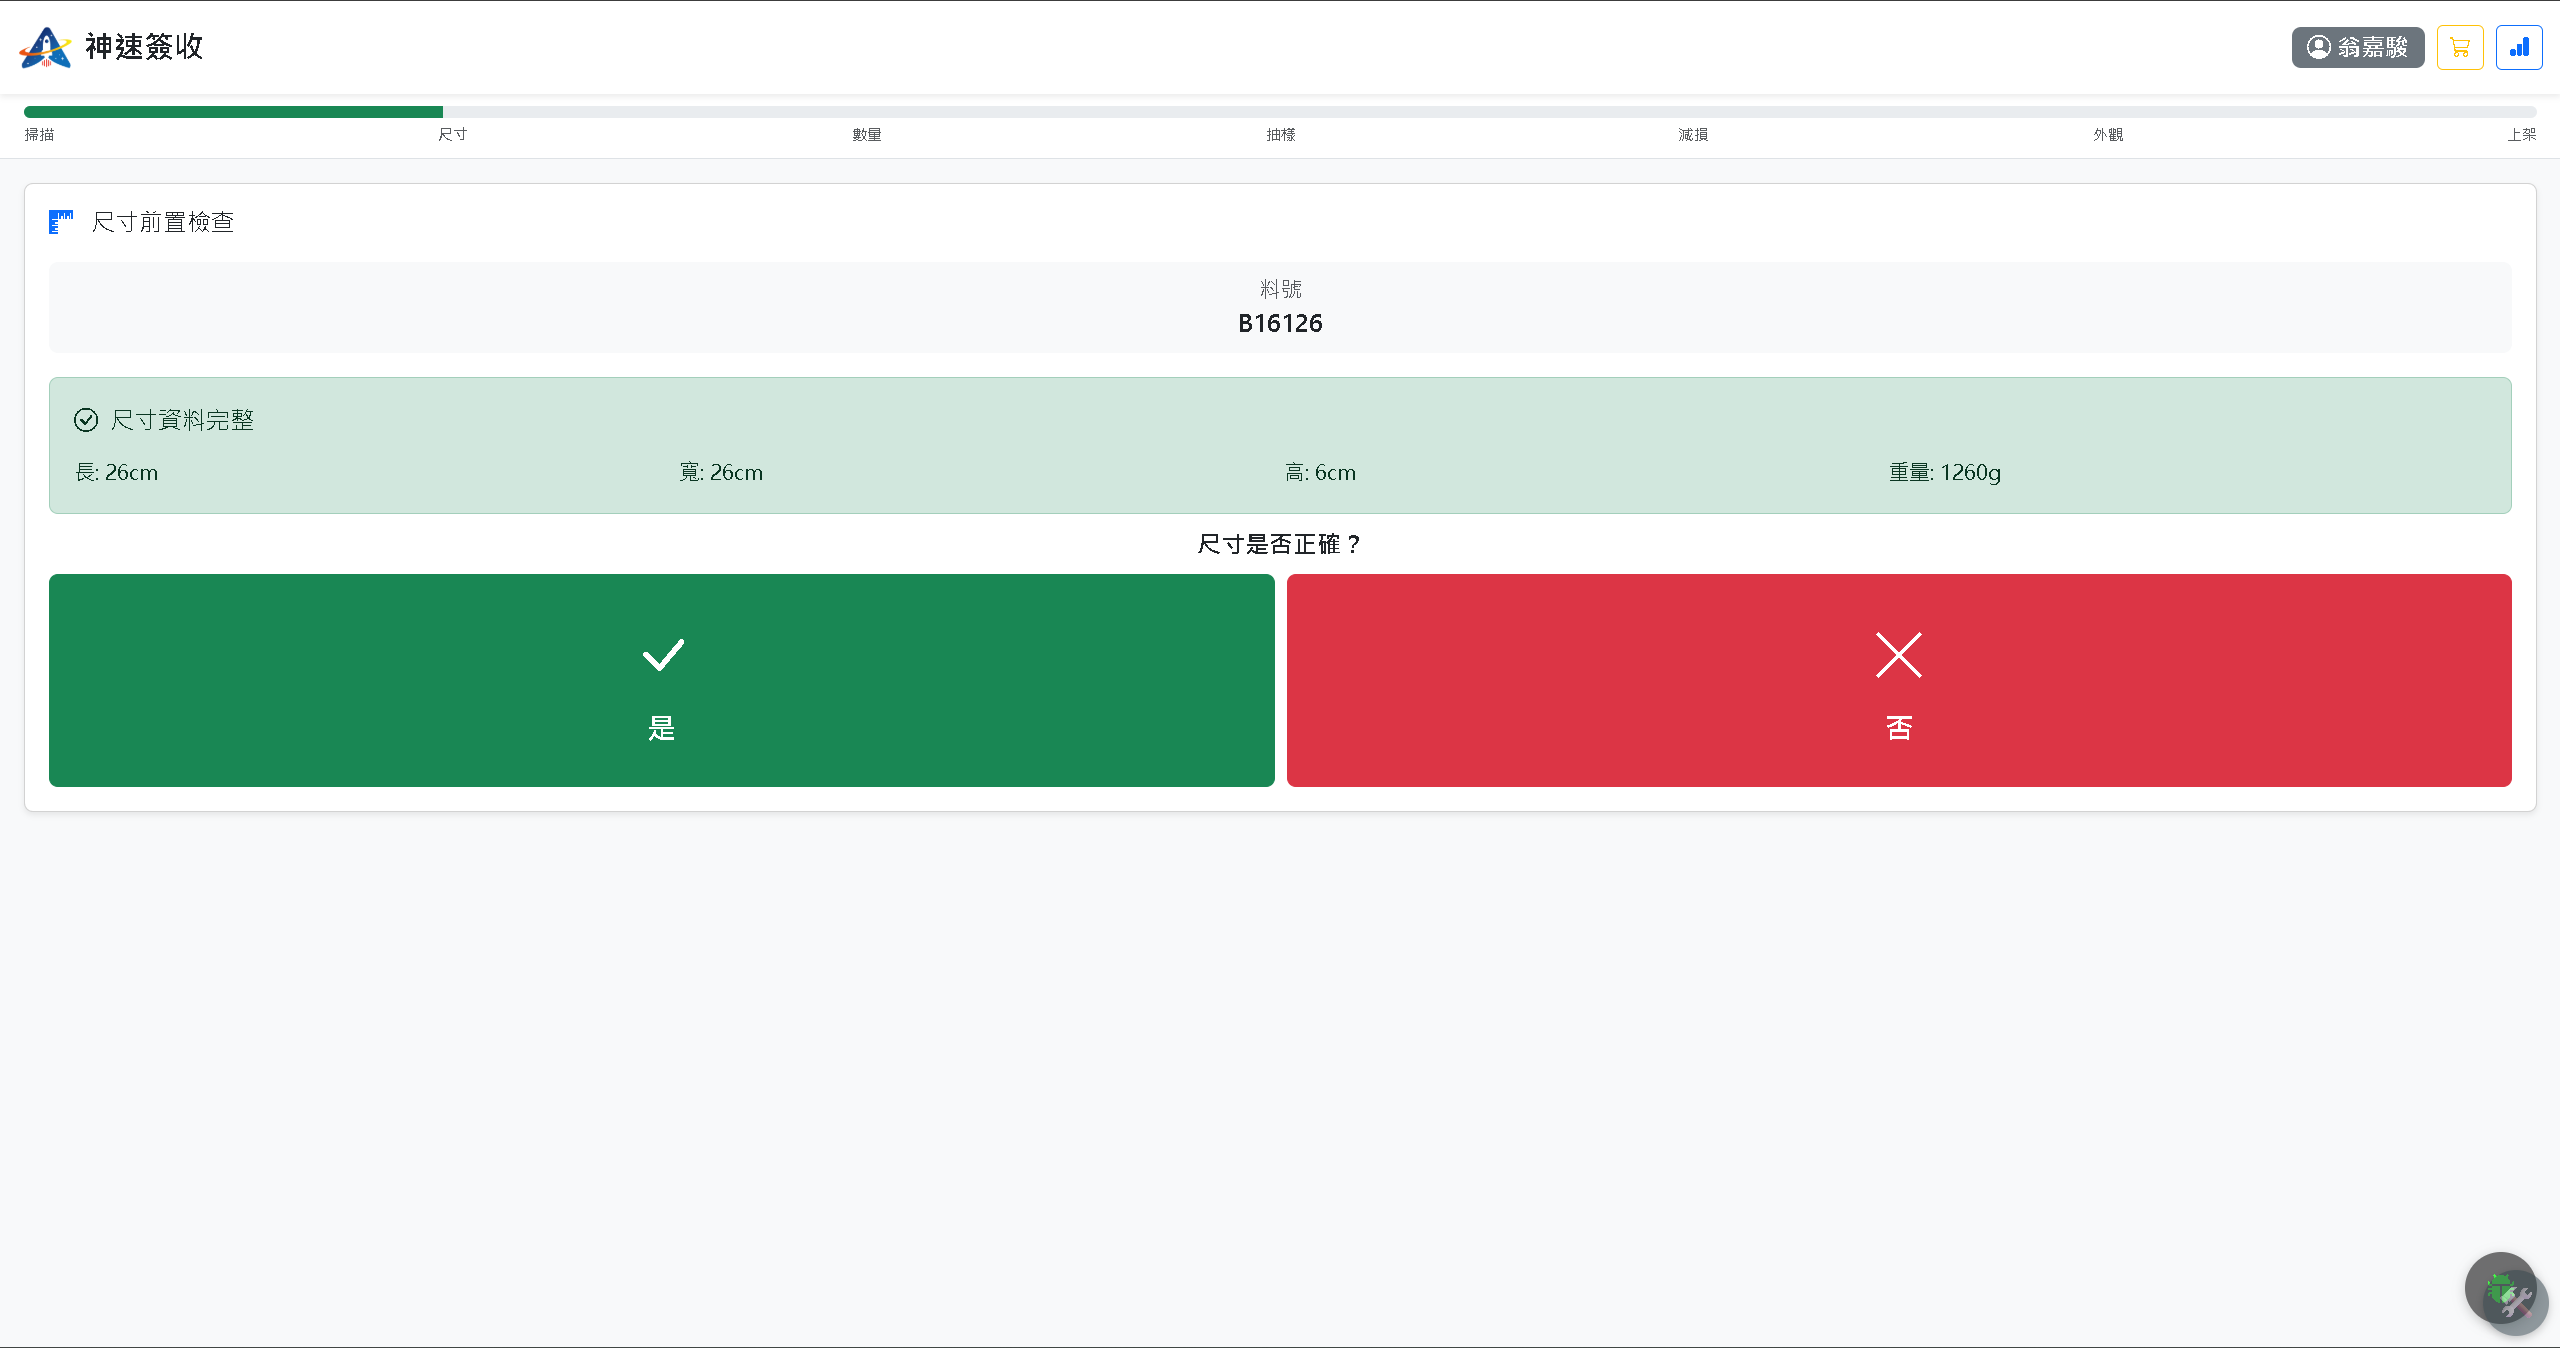2560x1348 pixels.
Task: Click the rocket logo icon
Action: [45, 47]
